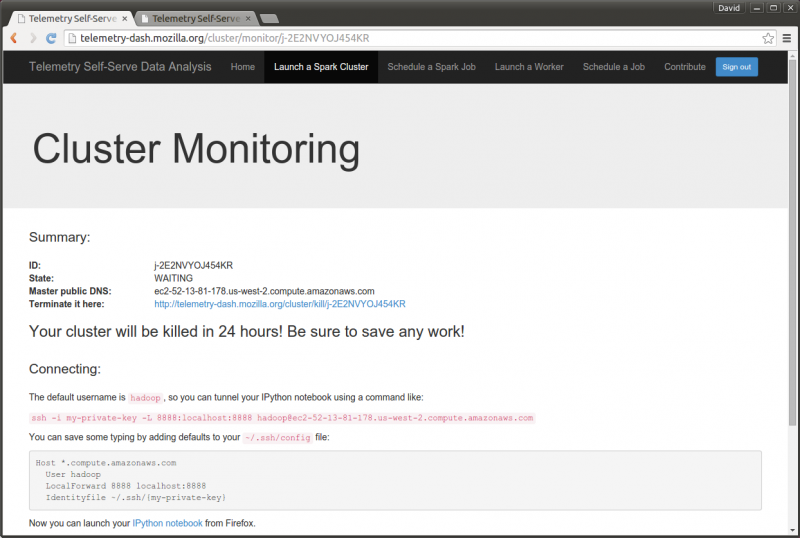Screen dimensions: 800x538
Task: Reload the page with refresh icon
Action: click(x=51, y=38)
